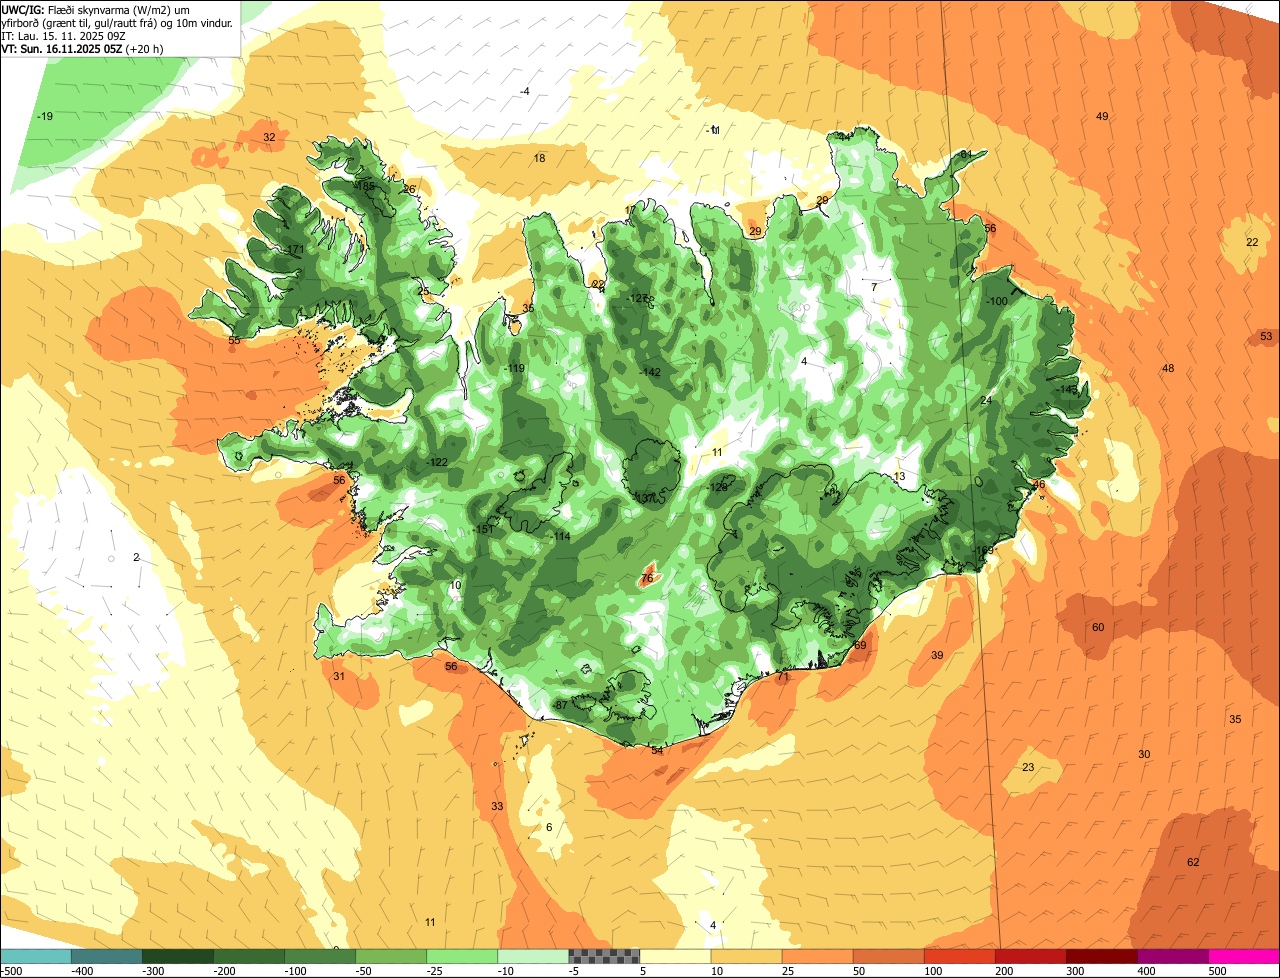Click the '39' flux value
This screenshot has height=978, width=1280.
pyautogui.click(x=937, y=656)
